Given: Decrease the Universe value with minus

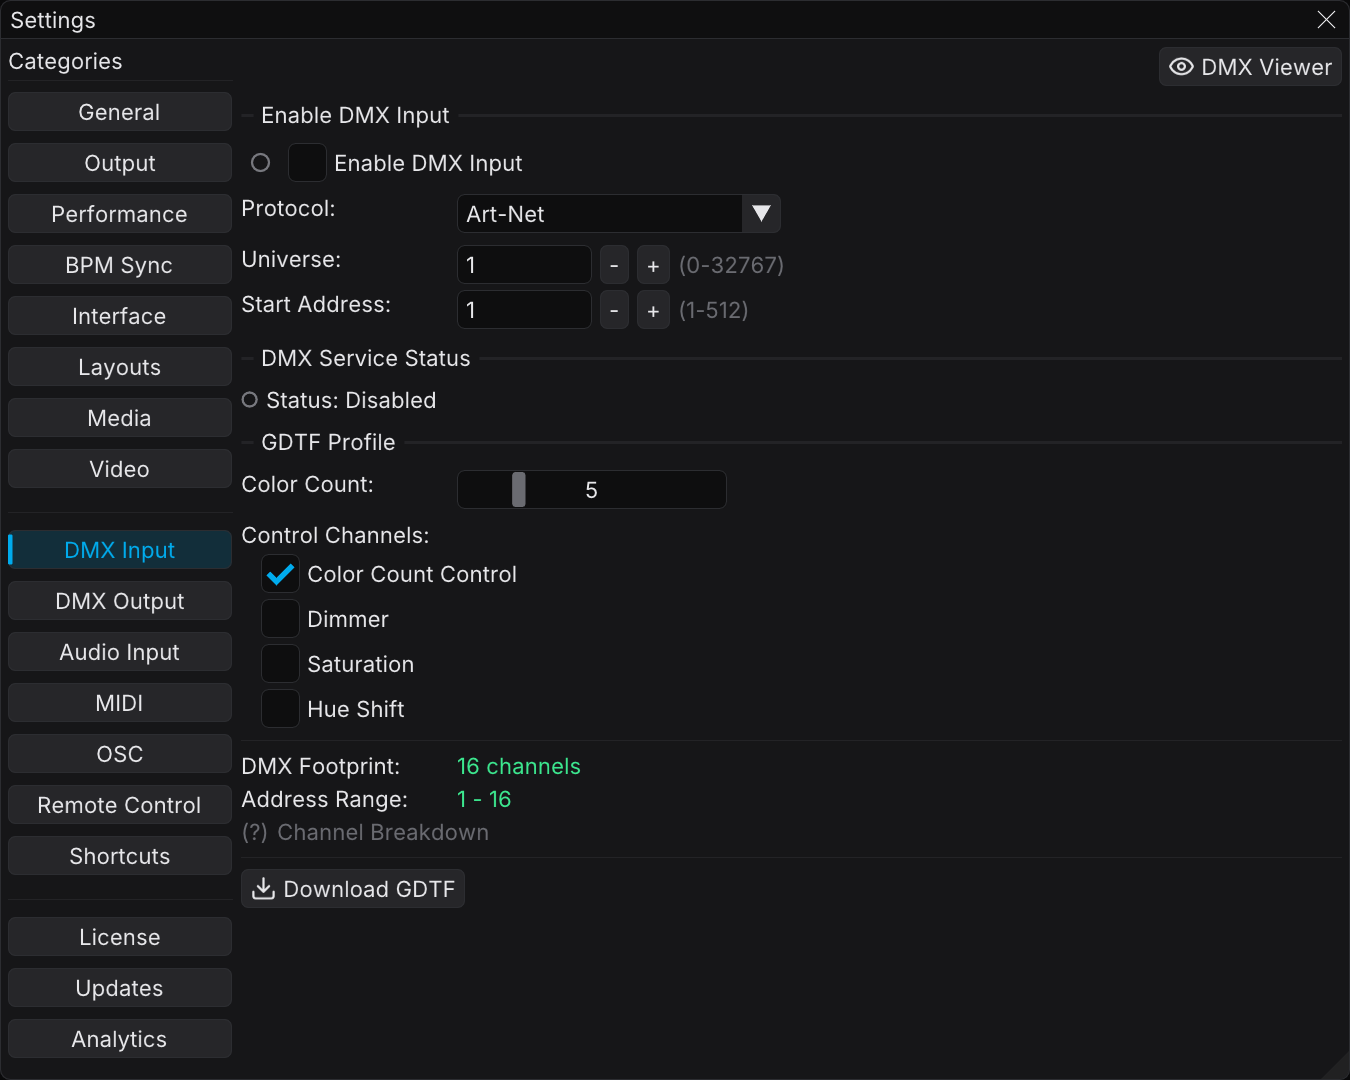Looking at the screenshot, I should tap(614, 265).
